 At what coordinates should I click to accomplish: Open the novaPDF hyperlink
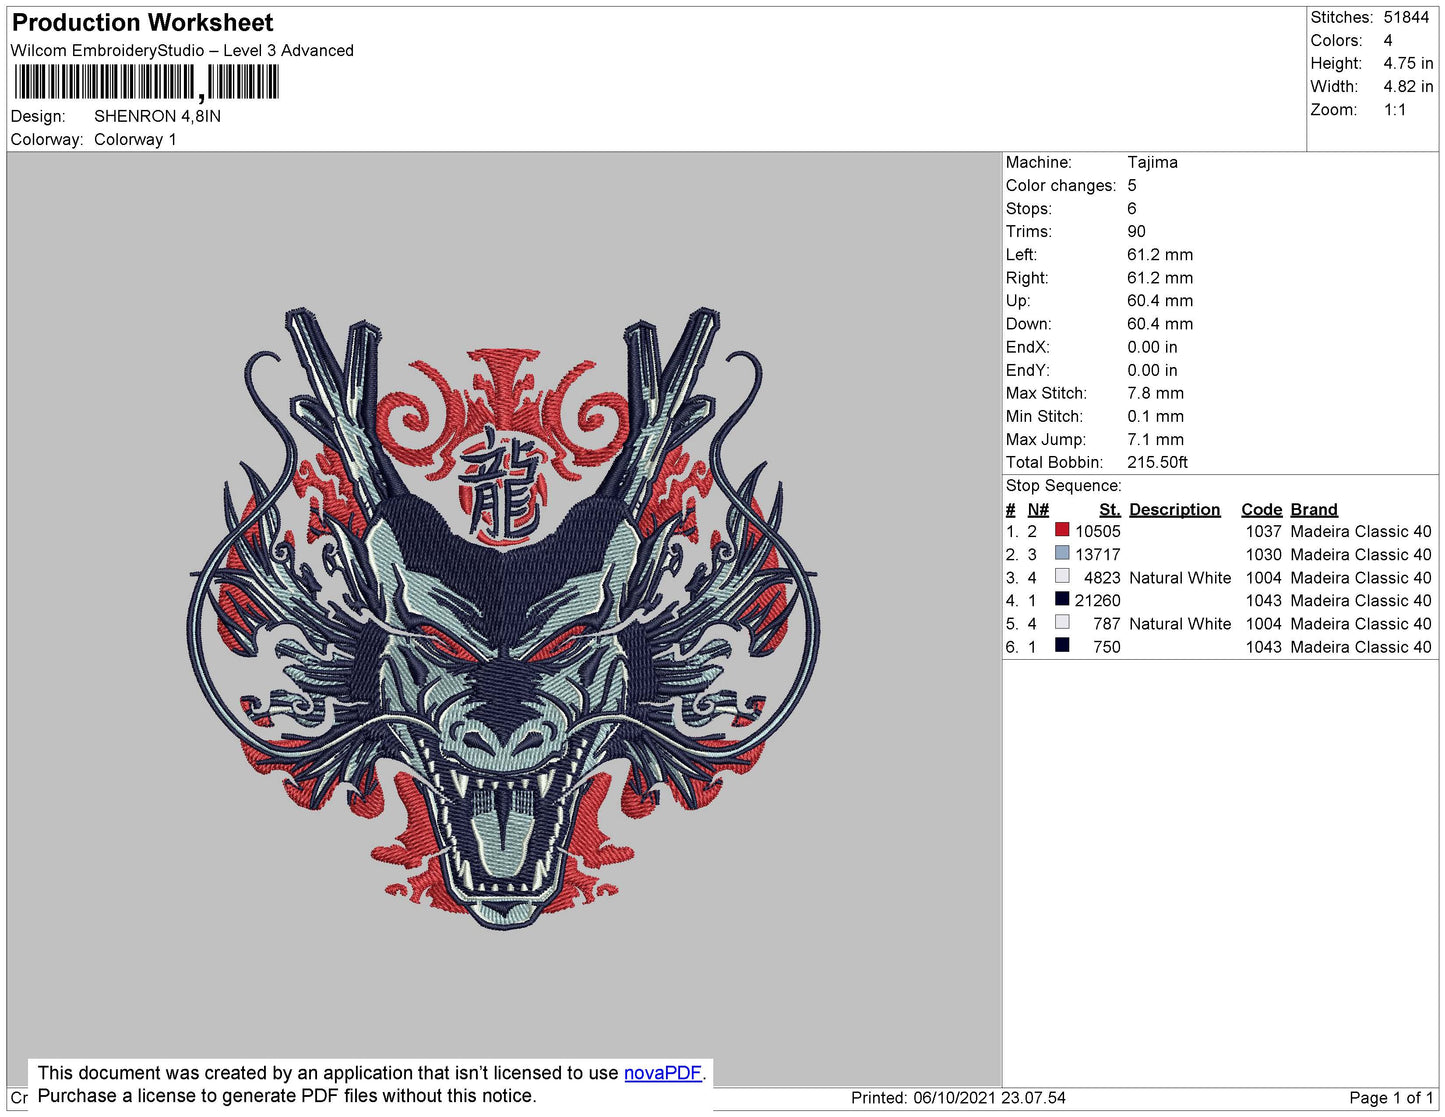point(662,1073)
